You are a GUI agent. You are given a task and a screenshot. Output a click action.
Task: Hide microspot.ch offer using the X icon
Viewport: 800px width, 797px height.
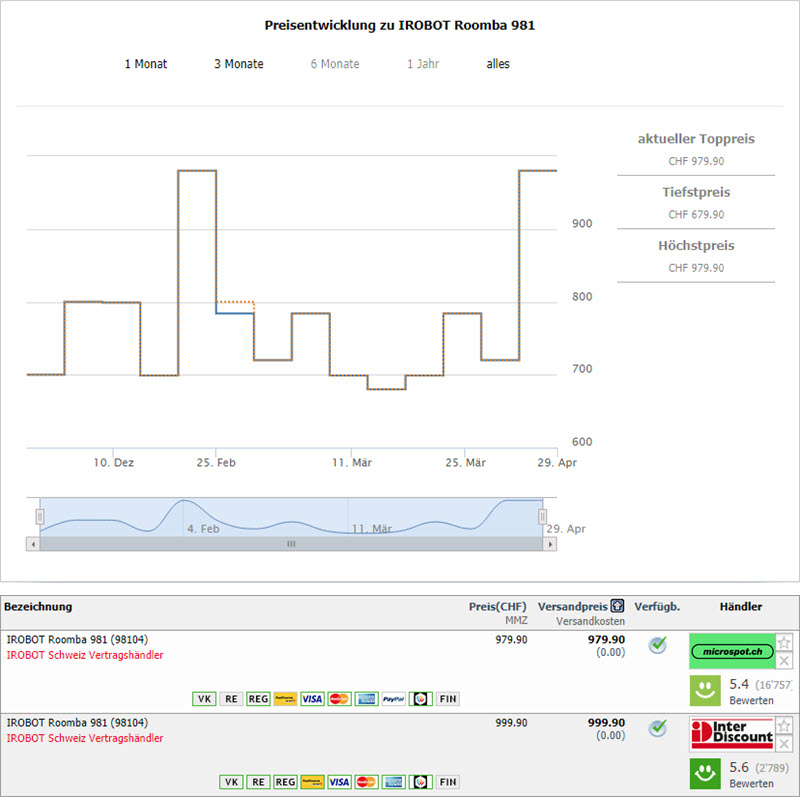(785, 661)
